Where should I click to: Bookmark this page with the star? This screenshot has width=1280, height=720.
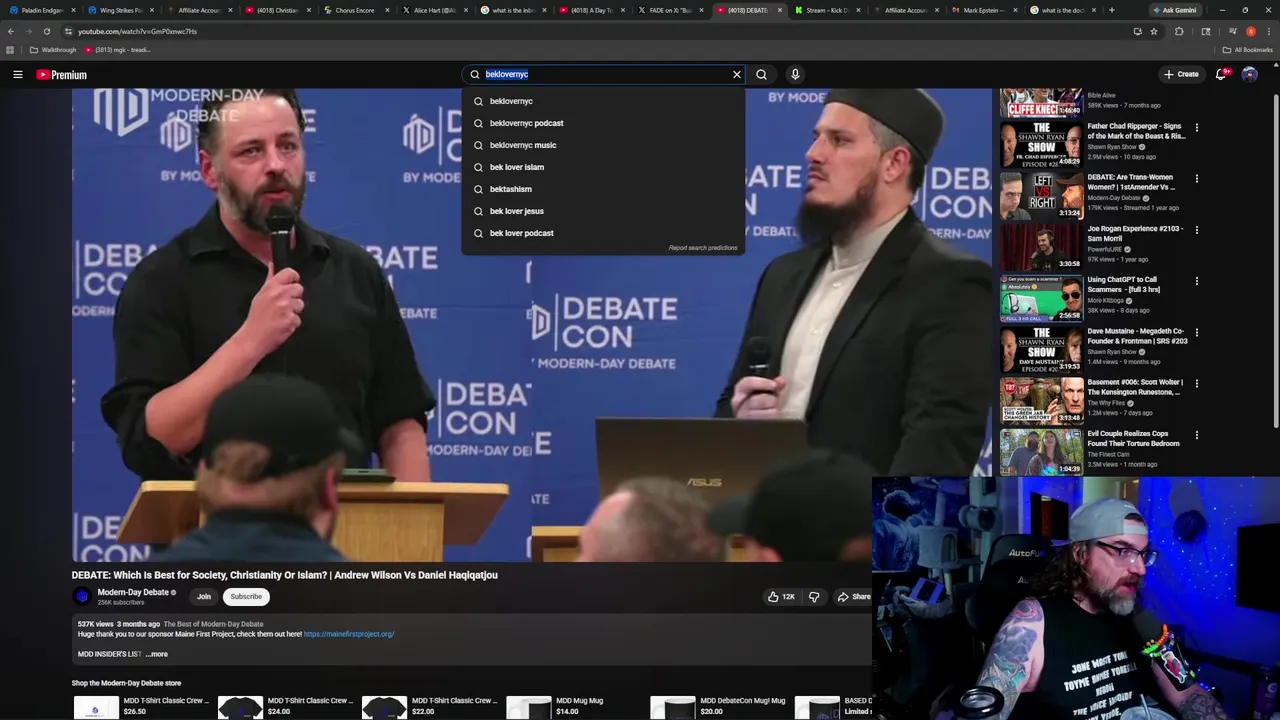pyautogui.click(x=1154, y=31)
